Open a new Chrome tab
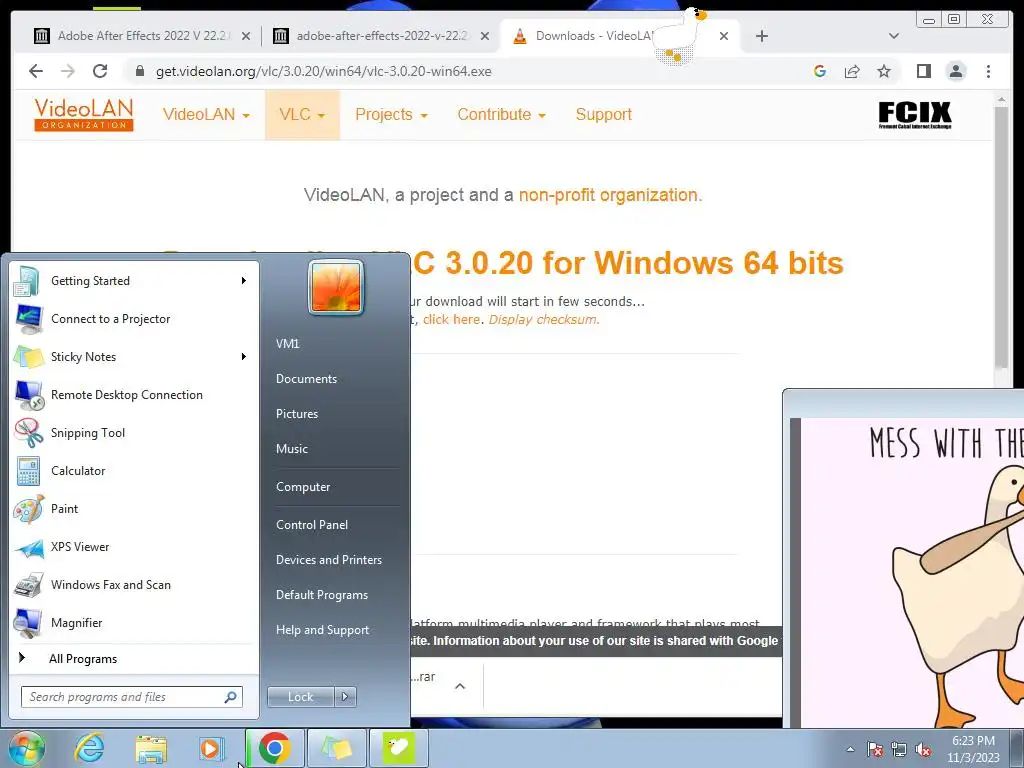 pos(761,36)
